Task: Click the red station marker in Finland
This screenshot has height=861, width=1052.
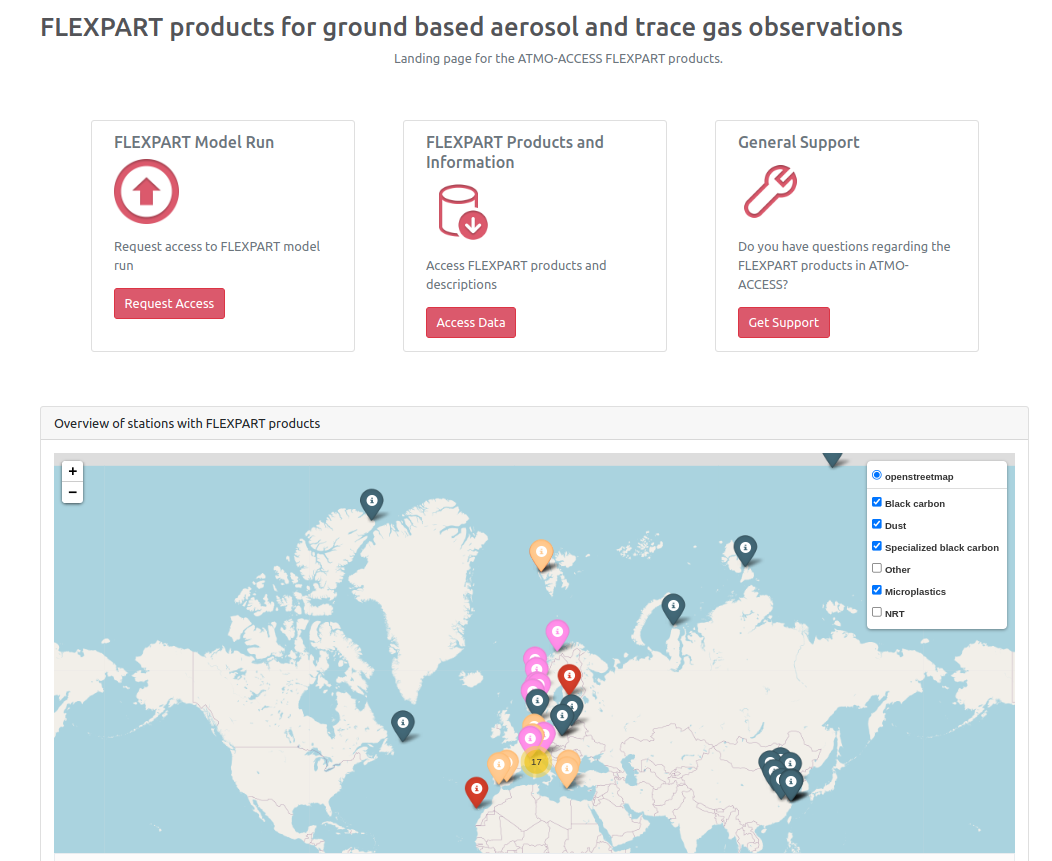Action: pyautogui.click(x=569, y=678)
